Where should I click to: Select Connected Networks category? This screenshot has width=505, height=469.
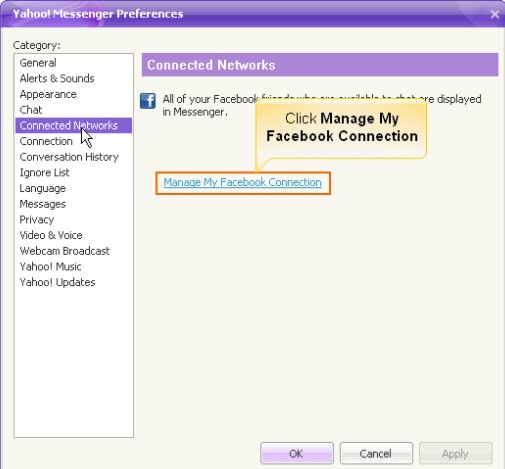(x=73, y=125)
